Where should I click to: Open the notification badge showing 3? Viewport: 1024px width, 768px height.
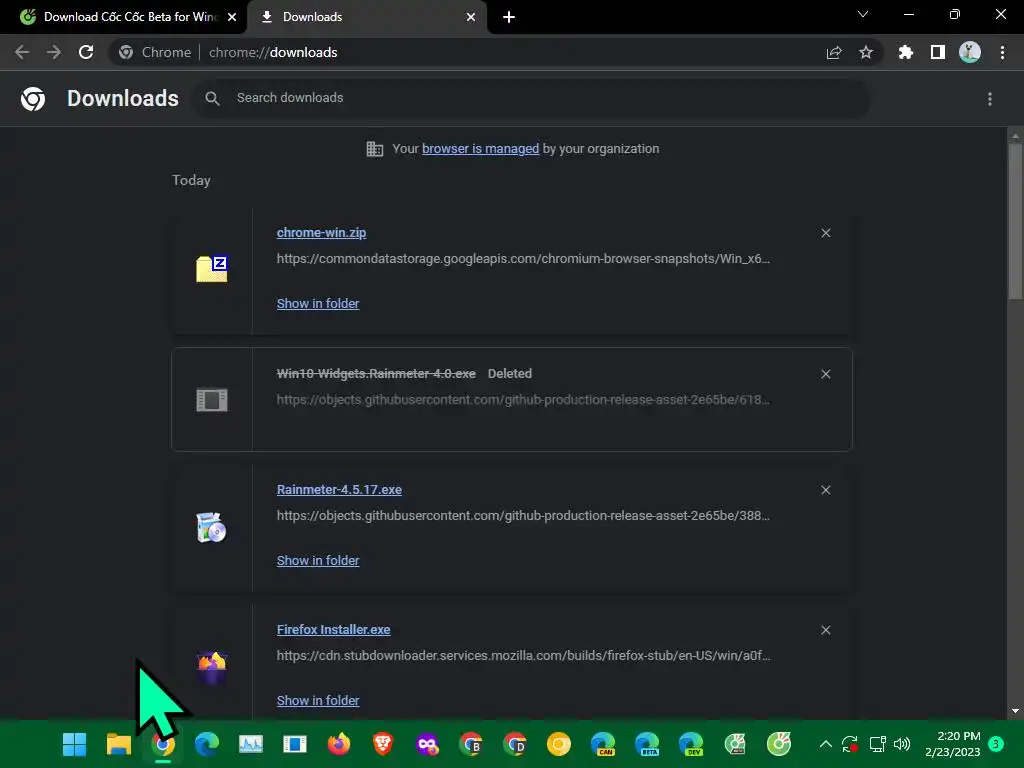pos(996,744)
